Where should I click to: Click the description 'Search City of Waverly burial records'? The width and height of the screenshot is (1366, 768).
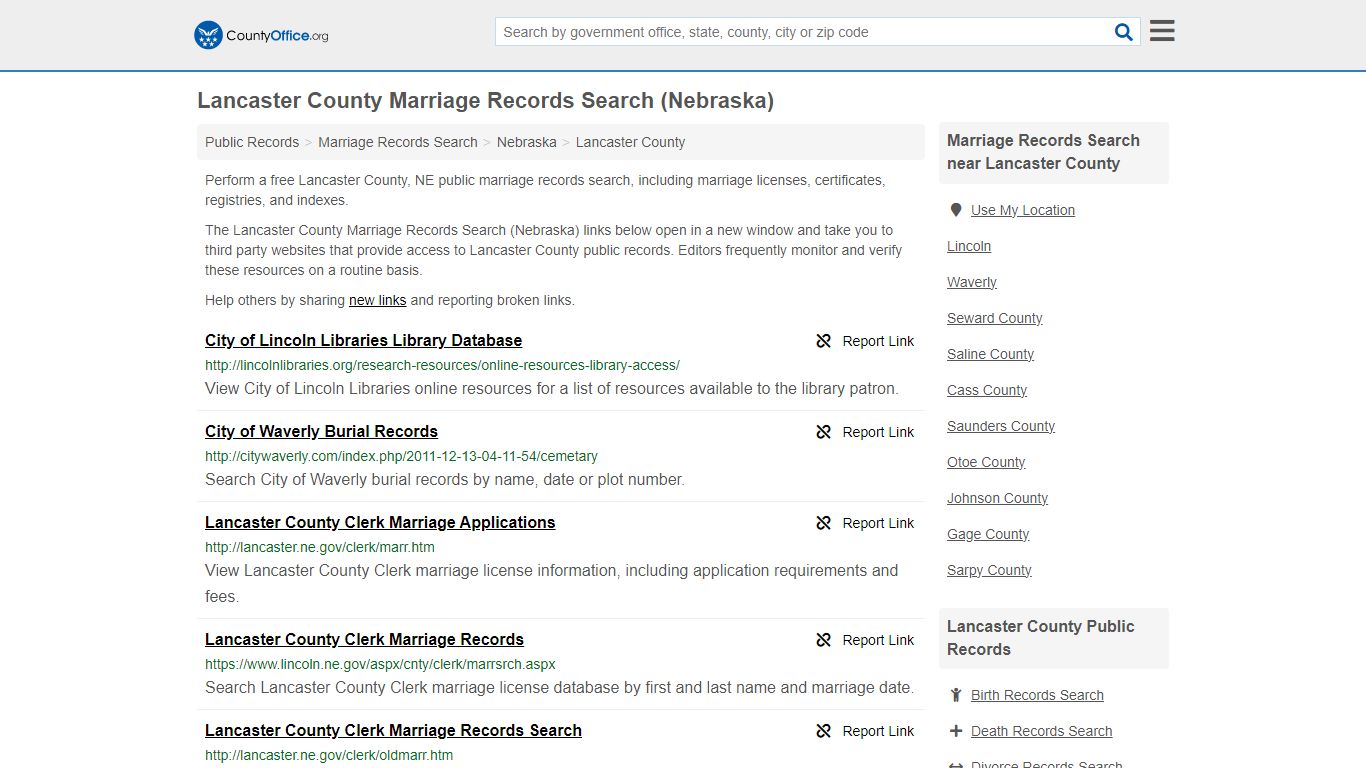(x=445, y=479)
